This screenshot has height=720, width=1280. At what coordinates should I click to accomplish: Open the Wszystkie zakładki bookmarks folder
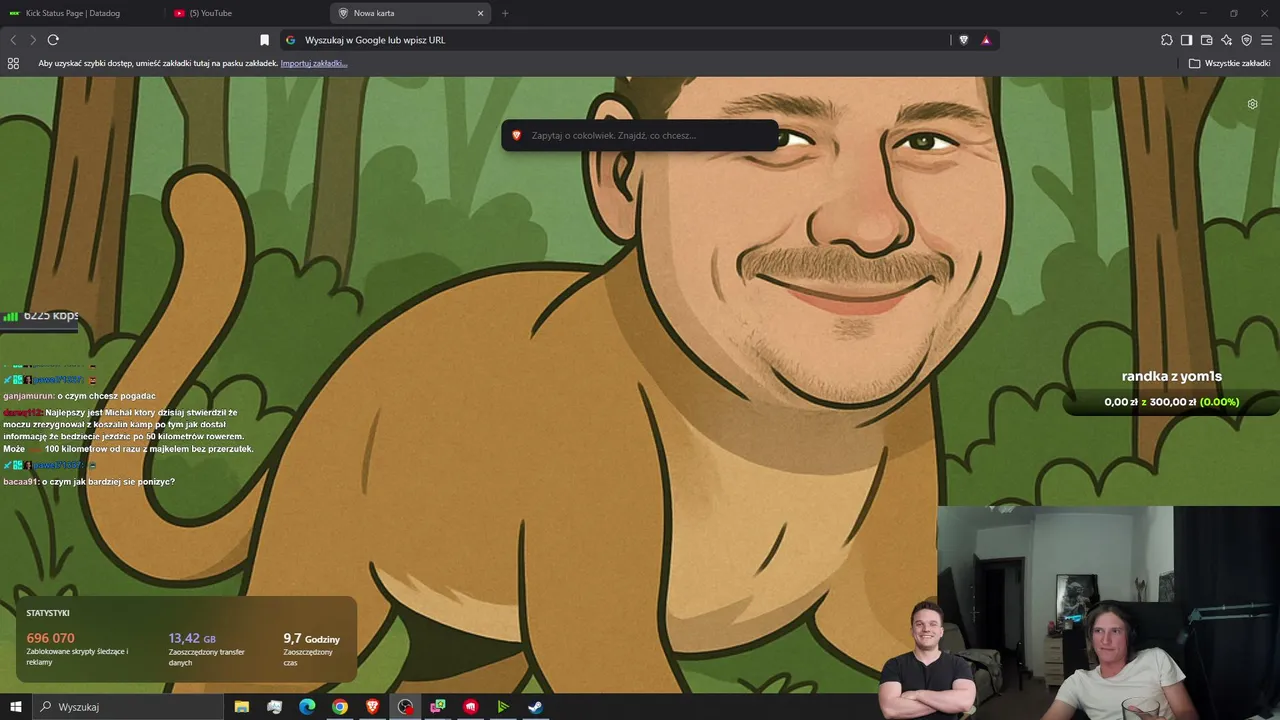1229,63
